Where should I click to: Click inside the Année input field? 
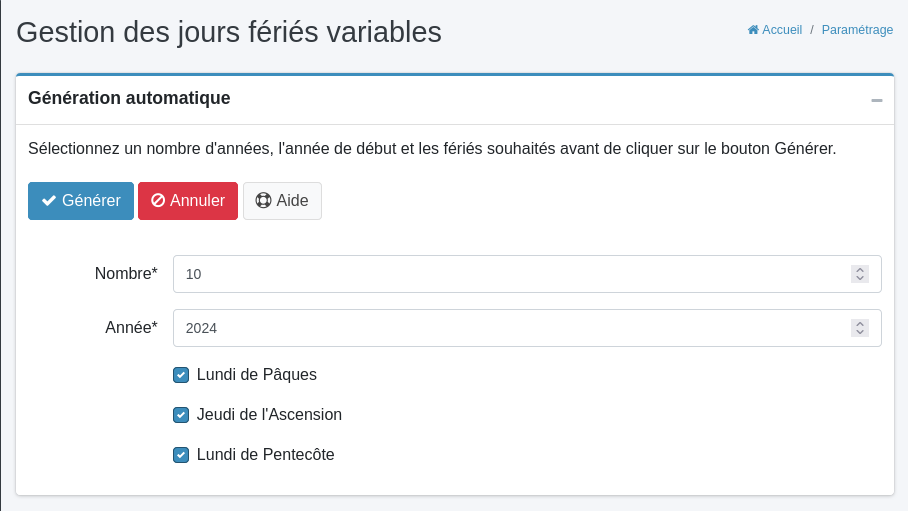point(500,328)
